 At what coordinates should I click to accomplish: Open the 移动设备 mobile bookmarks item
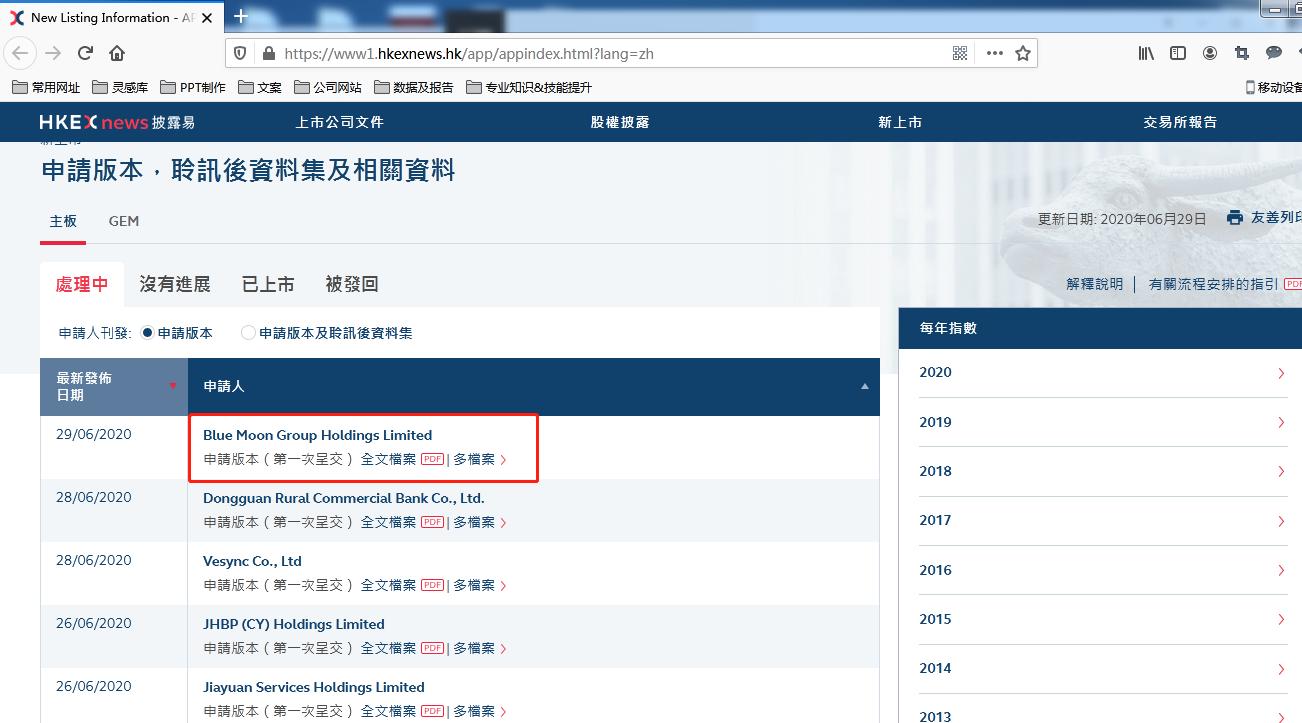coord(1273,87)
